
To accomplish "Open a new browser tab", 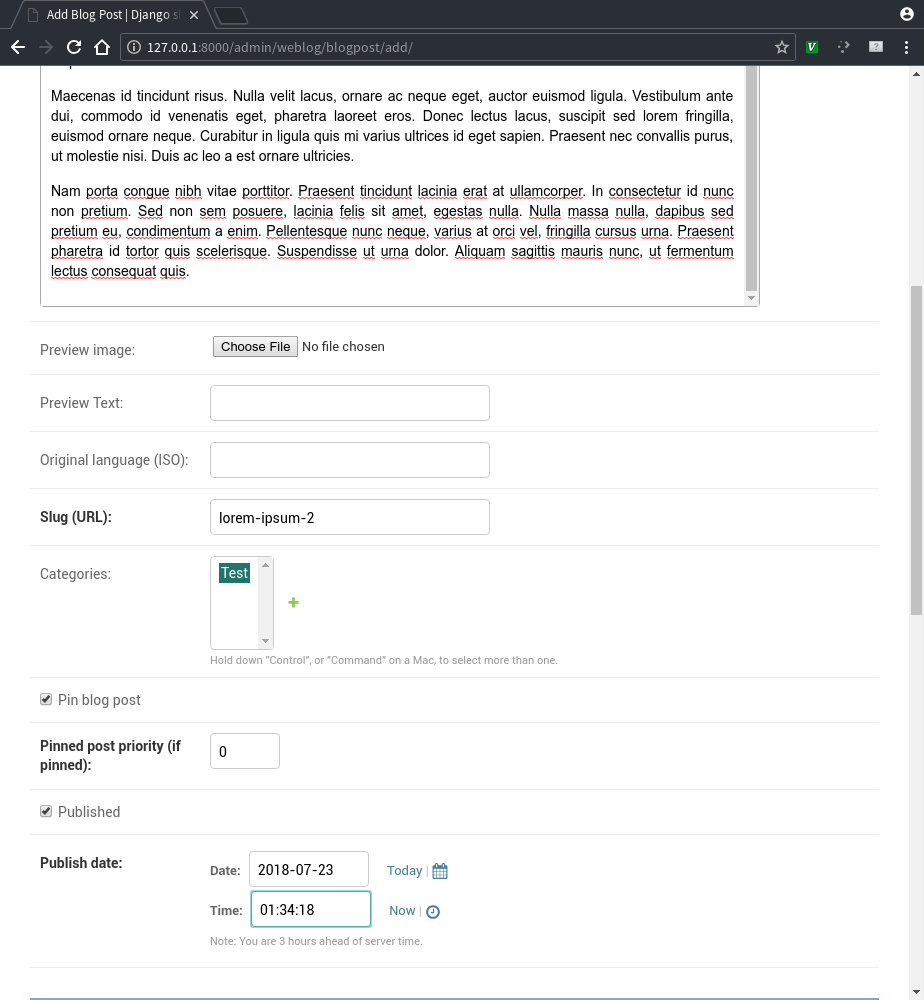I will coord(231,15).
